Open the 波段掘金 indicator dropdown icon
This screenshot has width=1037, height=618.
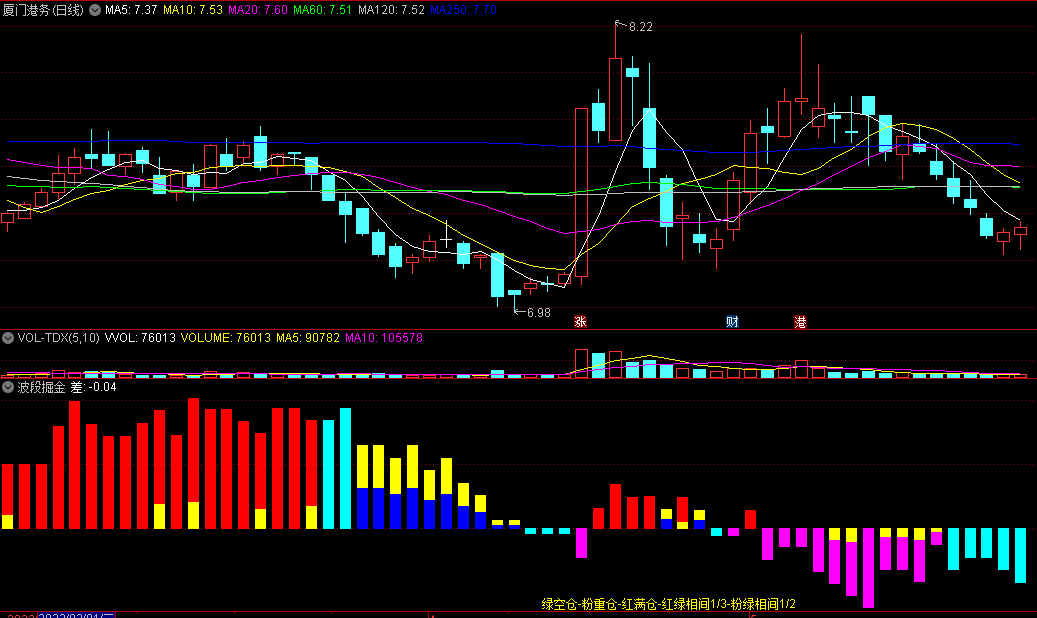[x=8, y=387]
